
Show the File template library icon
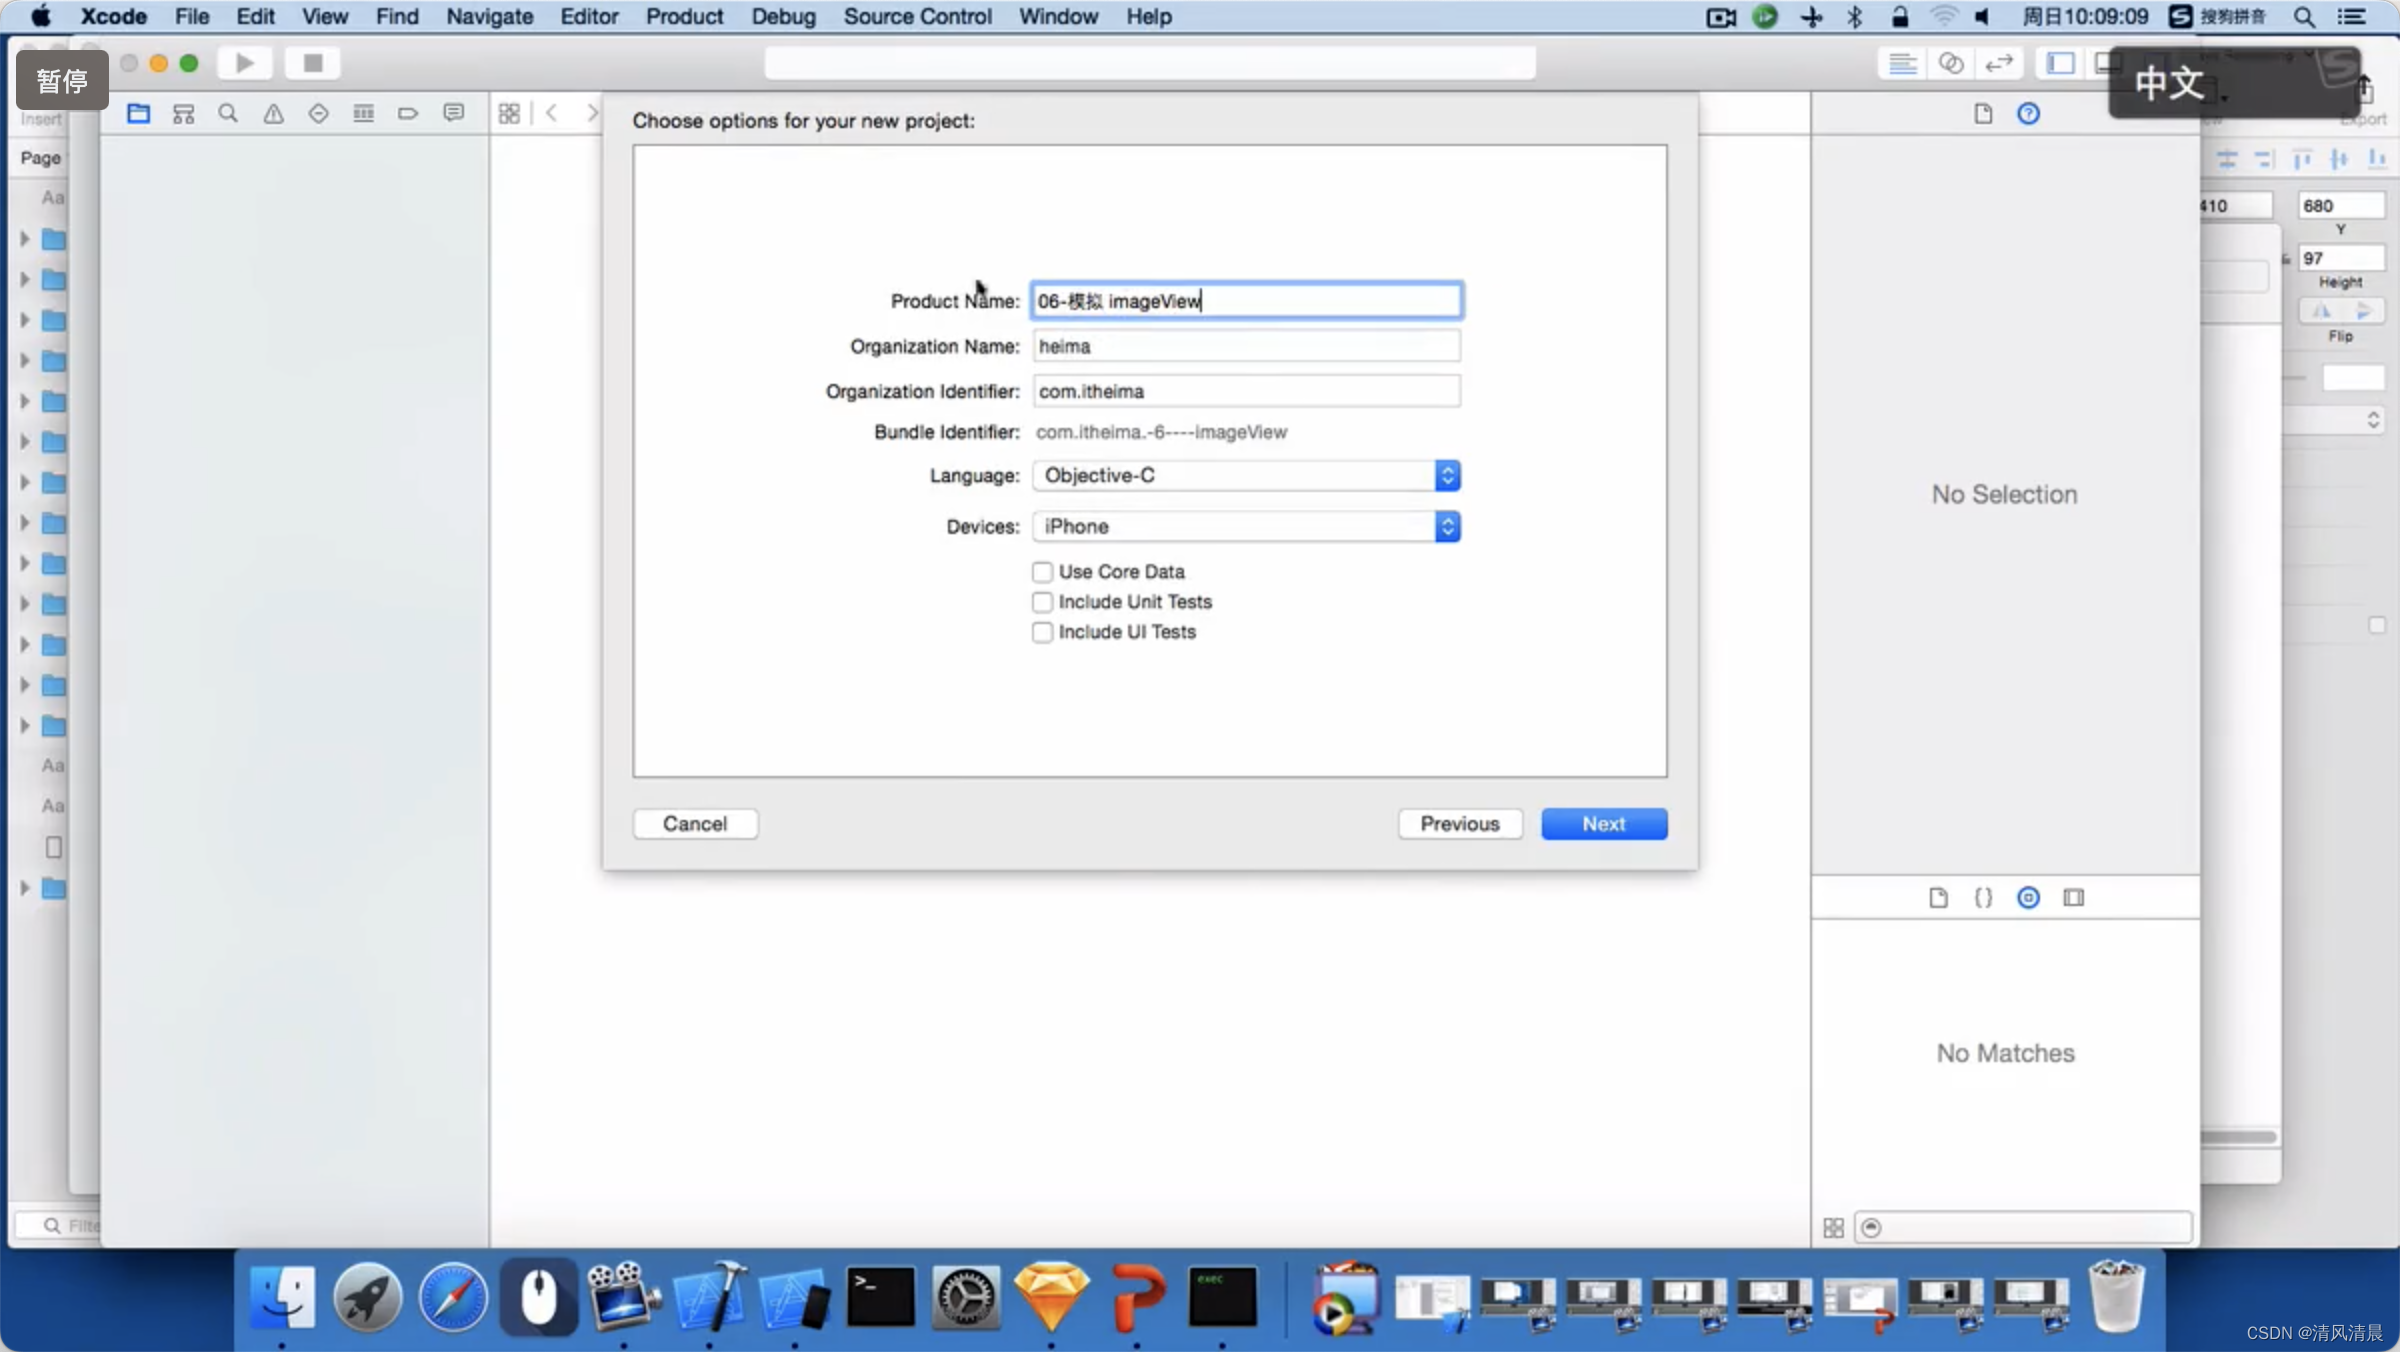tap(1938, 897)
